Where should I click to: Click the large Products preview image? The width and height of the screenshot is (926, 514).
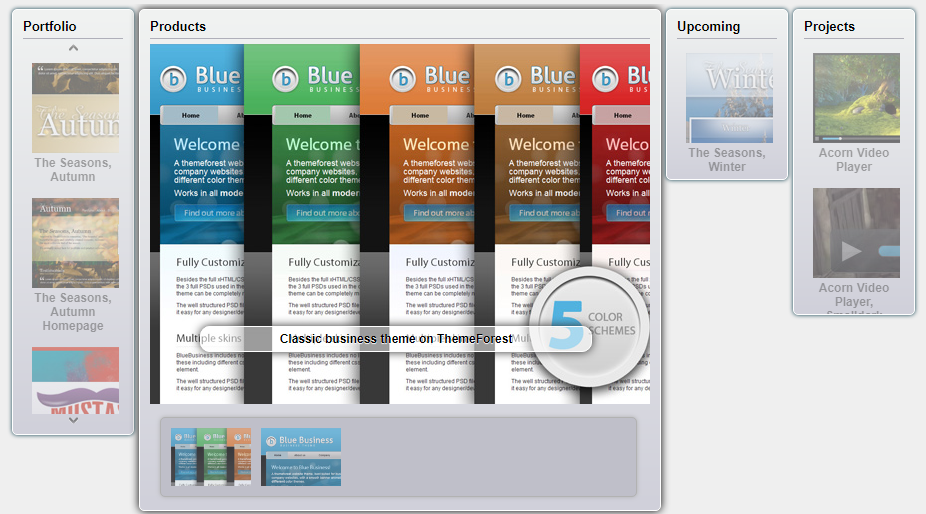coord(400,224)
